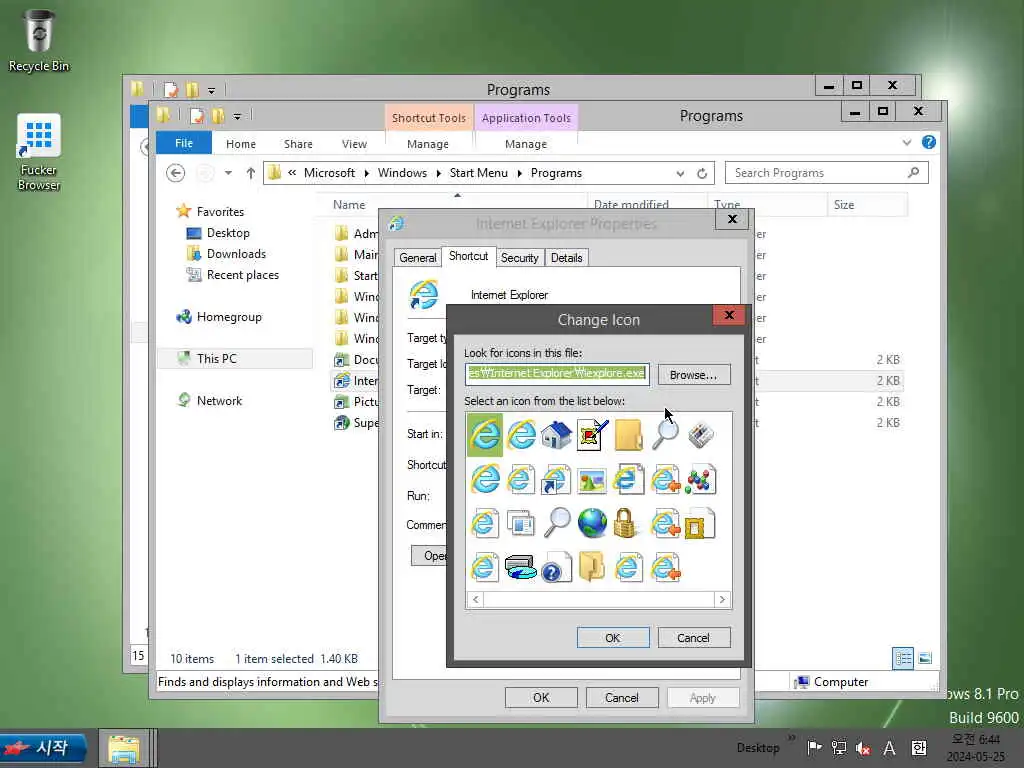Click the icon list left scroll arrow

[x=475, y=600]
